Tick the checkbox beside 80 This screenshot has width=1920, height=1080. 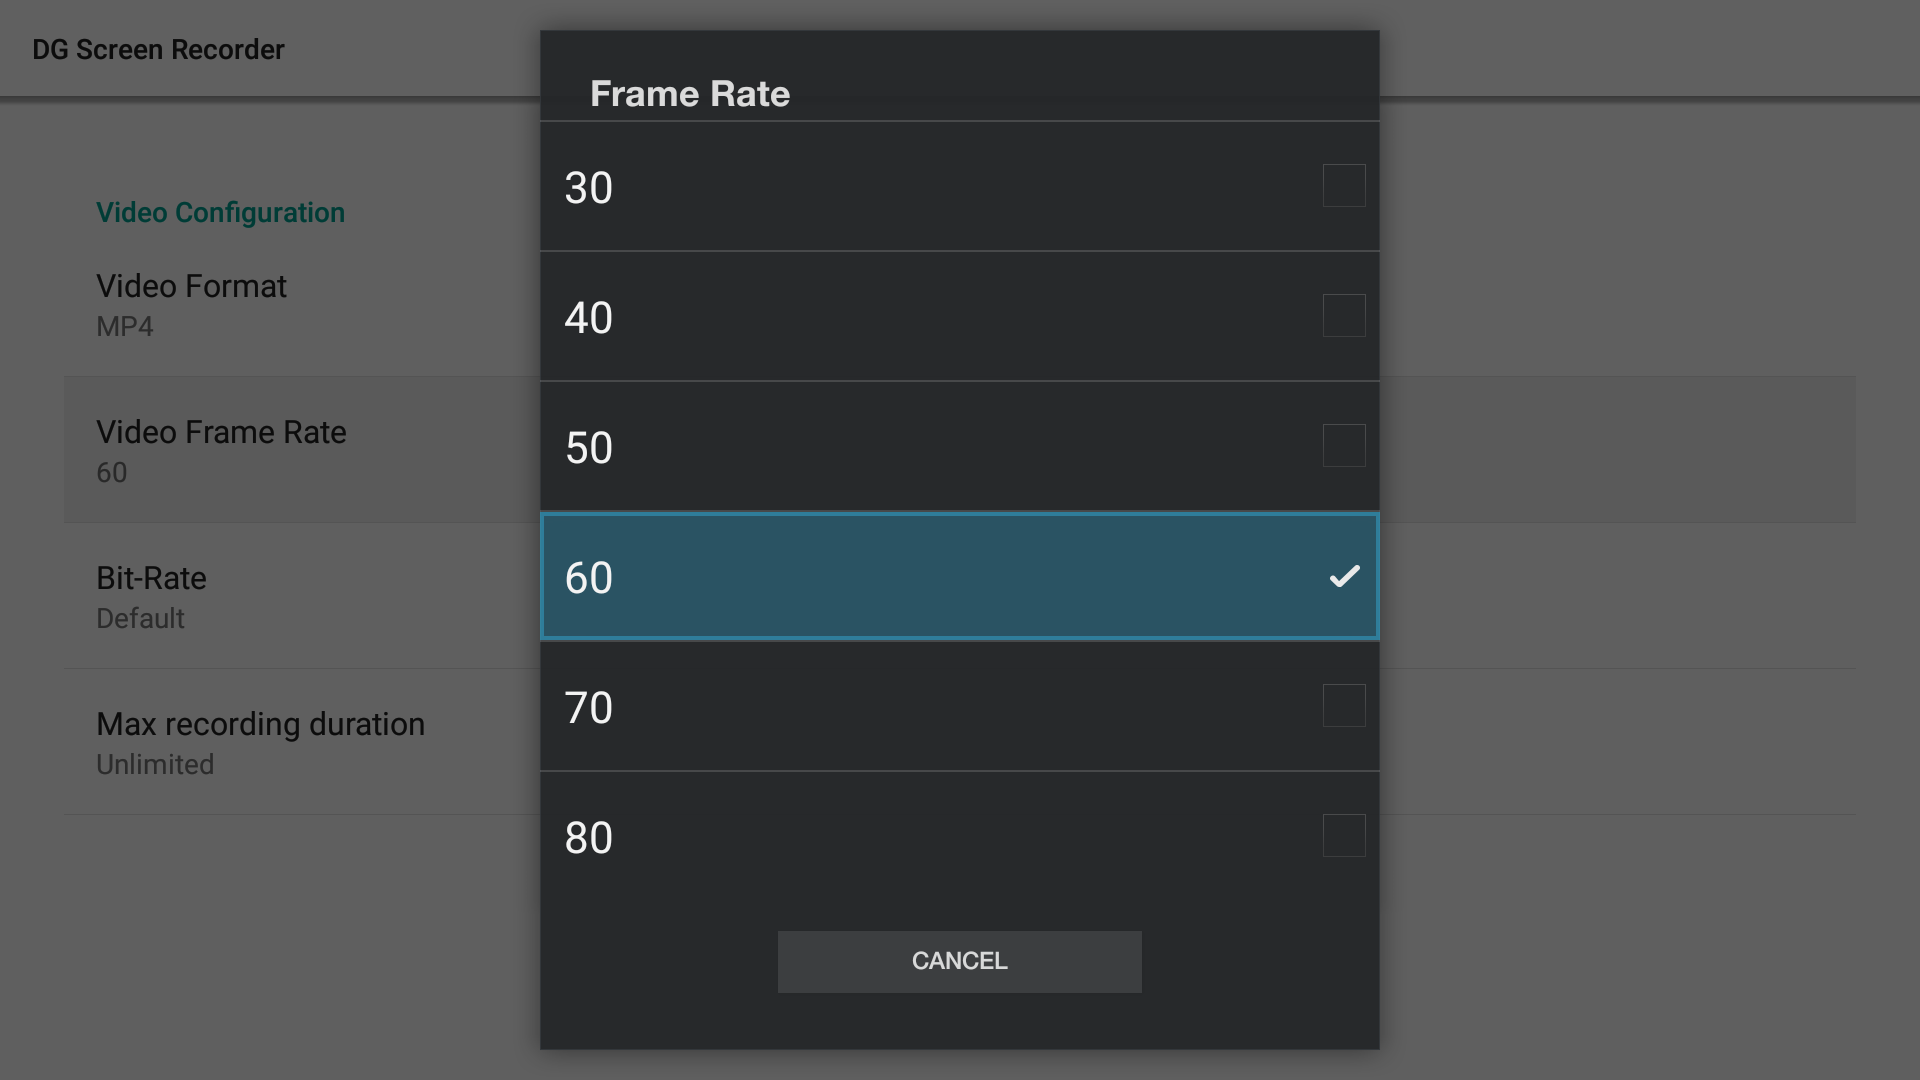pos(1344,836)
